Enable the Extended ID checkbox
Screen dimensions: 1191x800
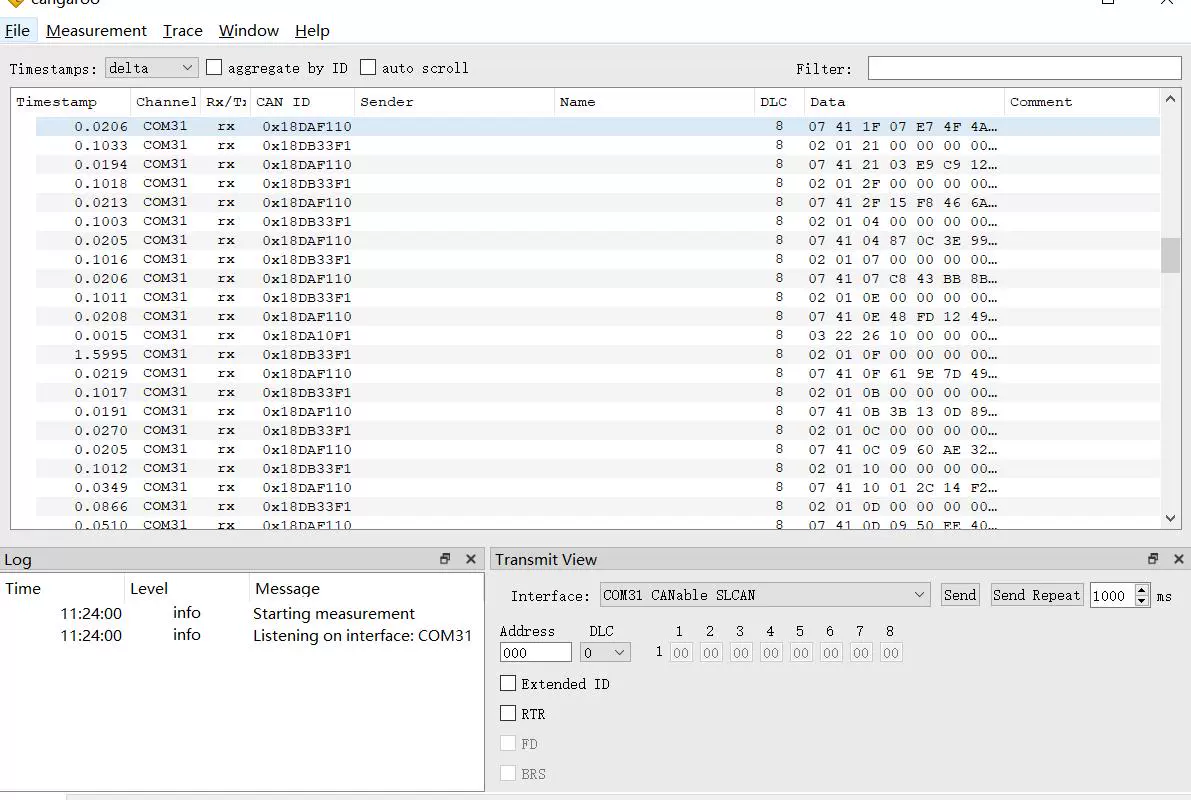[508, 683]
